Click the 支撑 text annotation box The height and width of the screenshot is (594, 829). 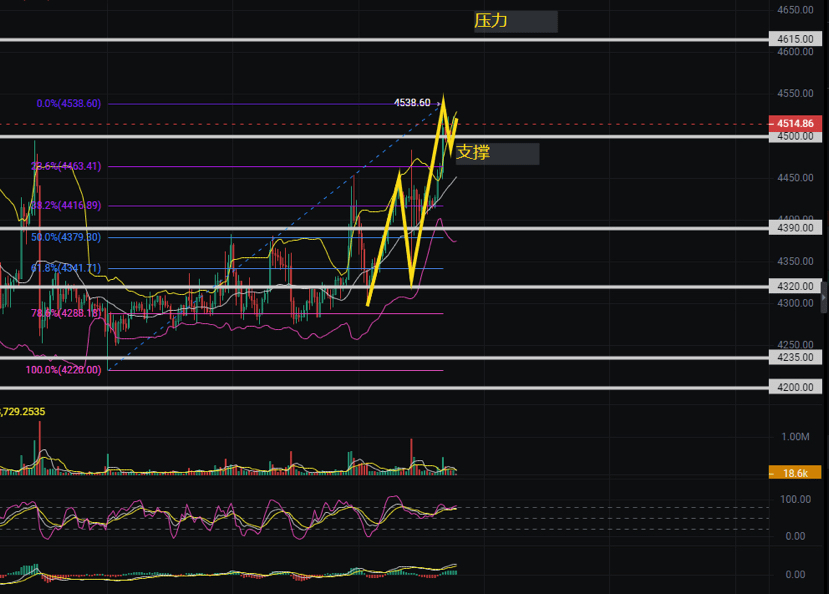497,153
